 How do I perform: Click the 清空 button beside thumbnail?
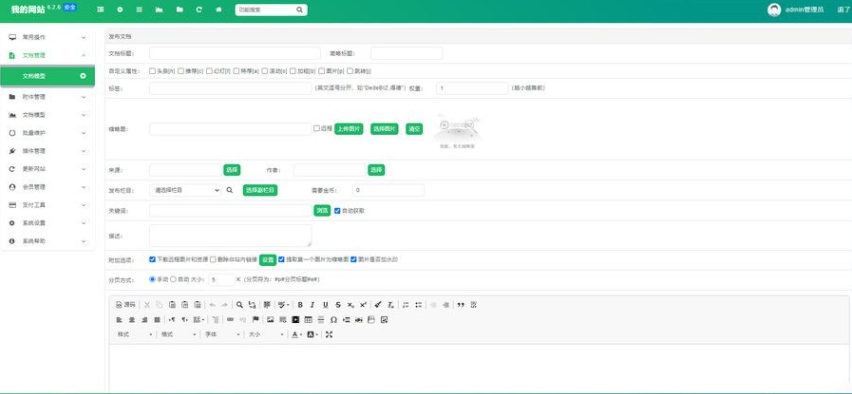(414, 129)
